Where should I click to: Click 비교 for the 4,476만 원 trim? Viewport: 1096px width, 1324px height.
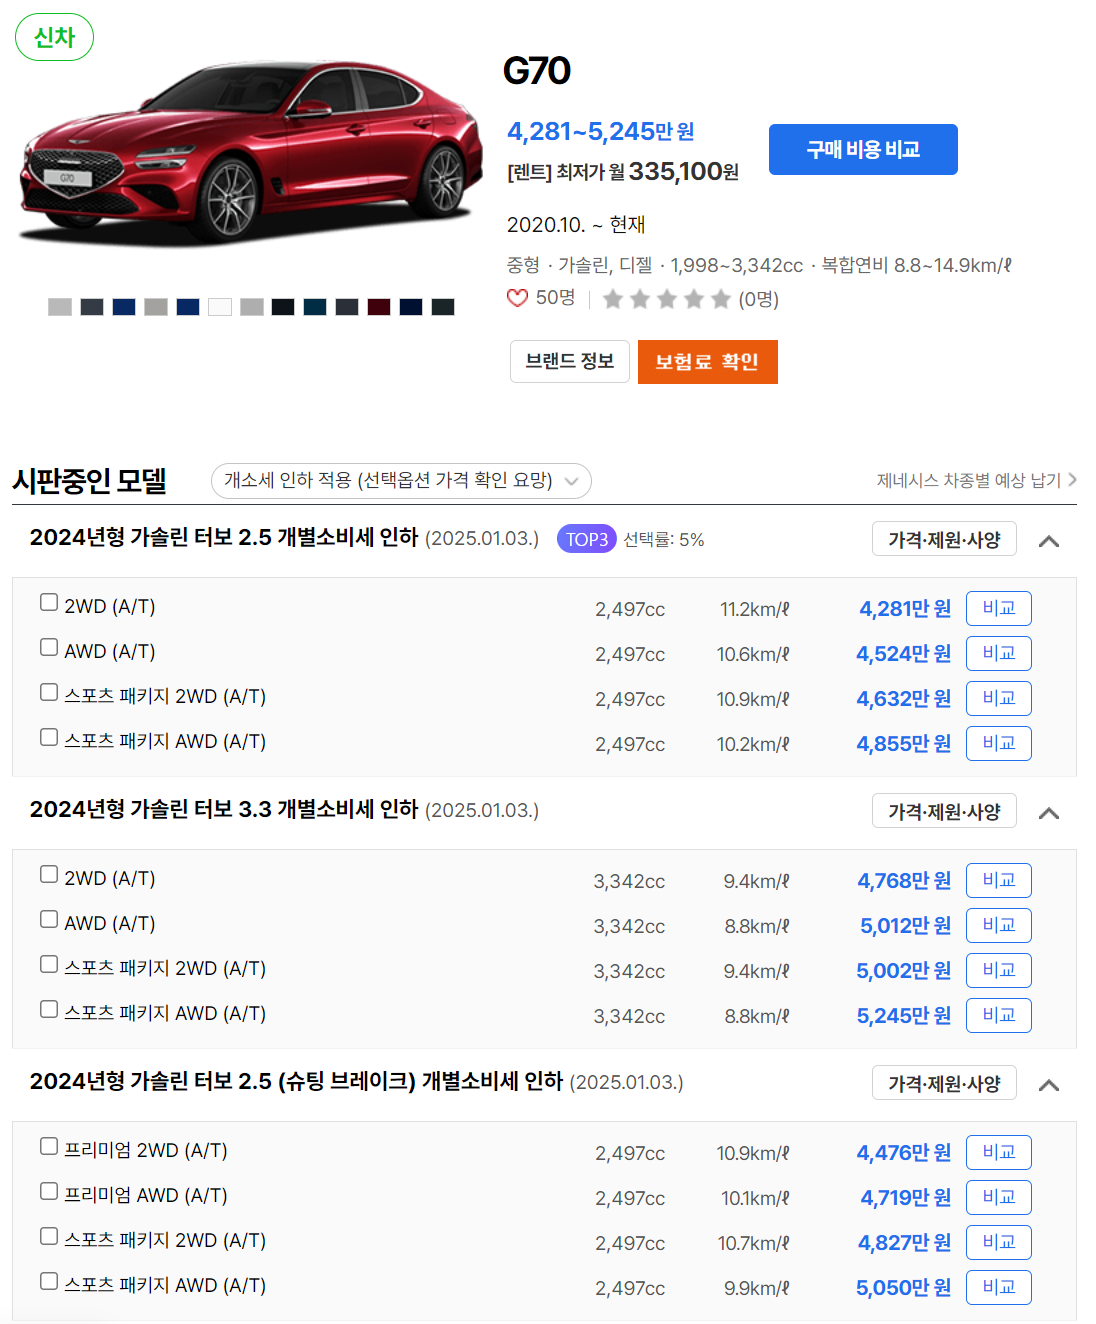point(999,1152)
